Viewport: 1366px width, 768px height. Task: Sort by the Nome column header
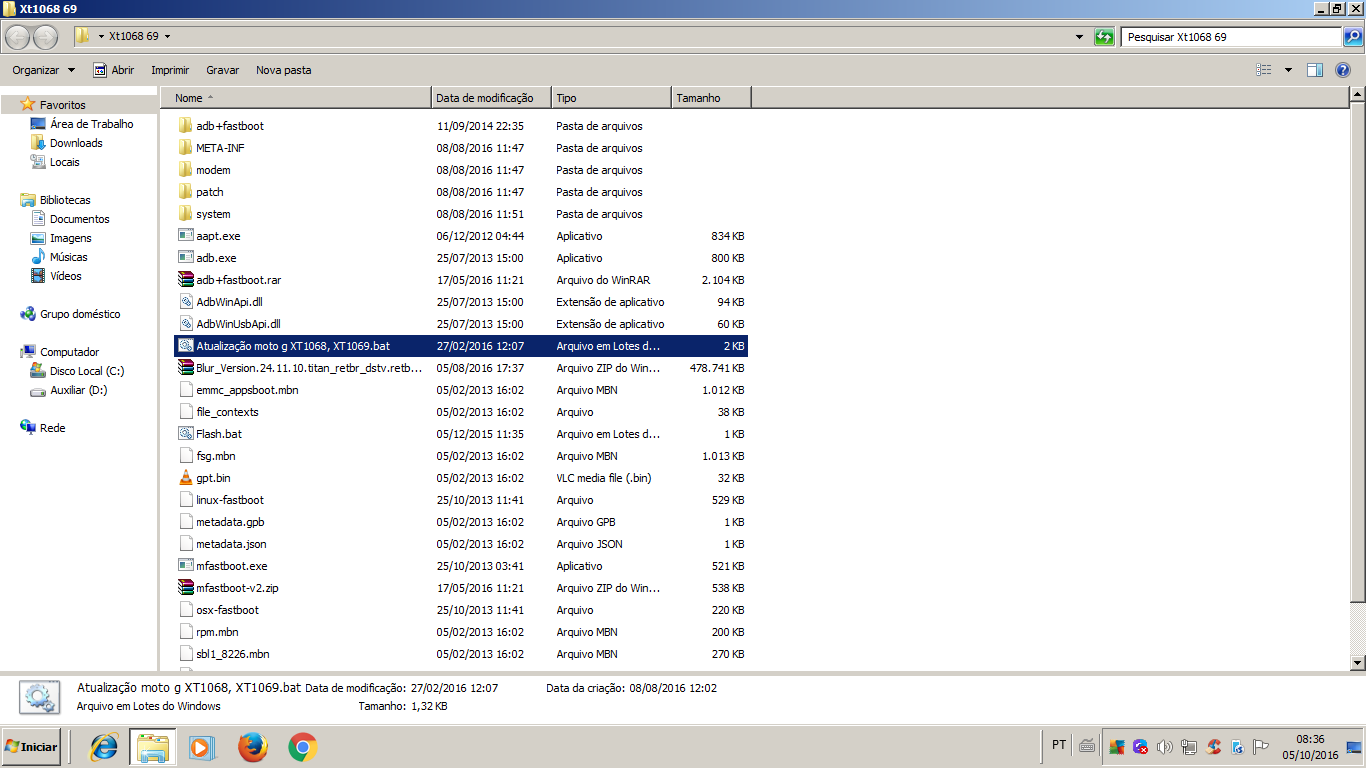coord(296,98)
